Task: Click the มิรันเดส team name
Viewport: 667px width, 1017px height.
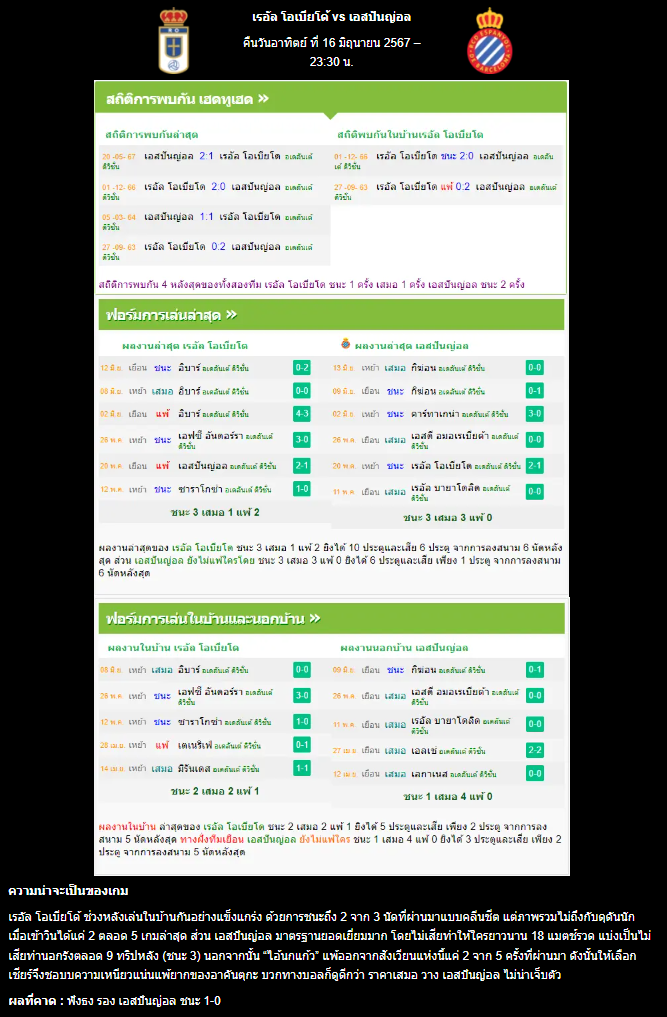Action: (195, 769)
